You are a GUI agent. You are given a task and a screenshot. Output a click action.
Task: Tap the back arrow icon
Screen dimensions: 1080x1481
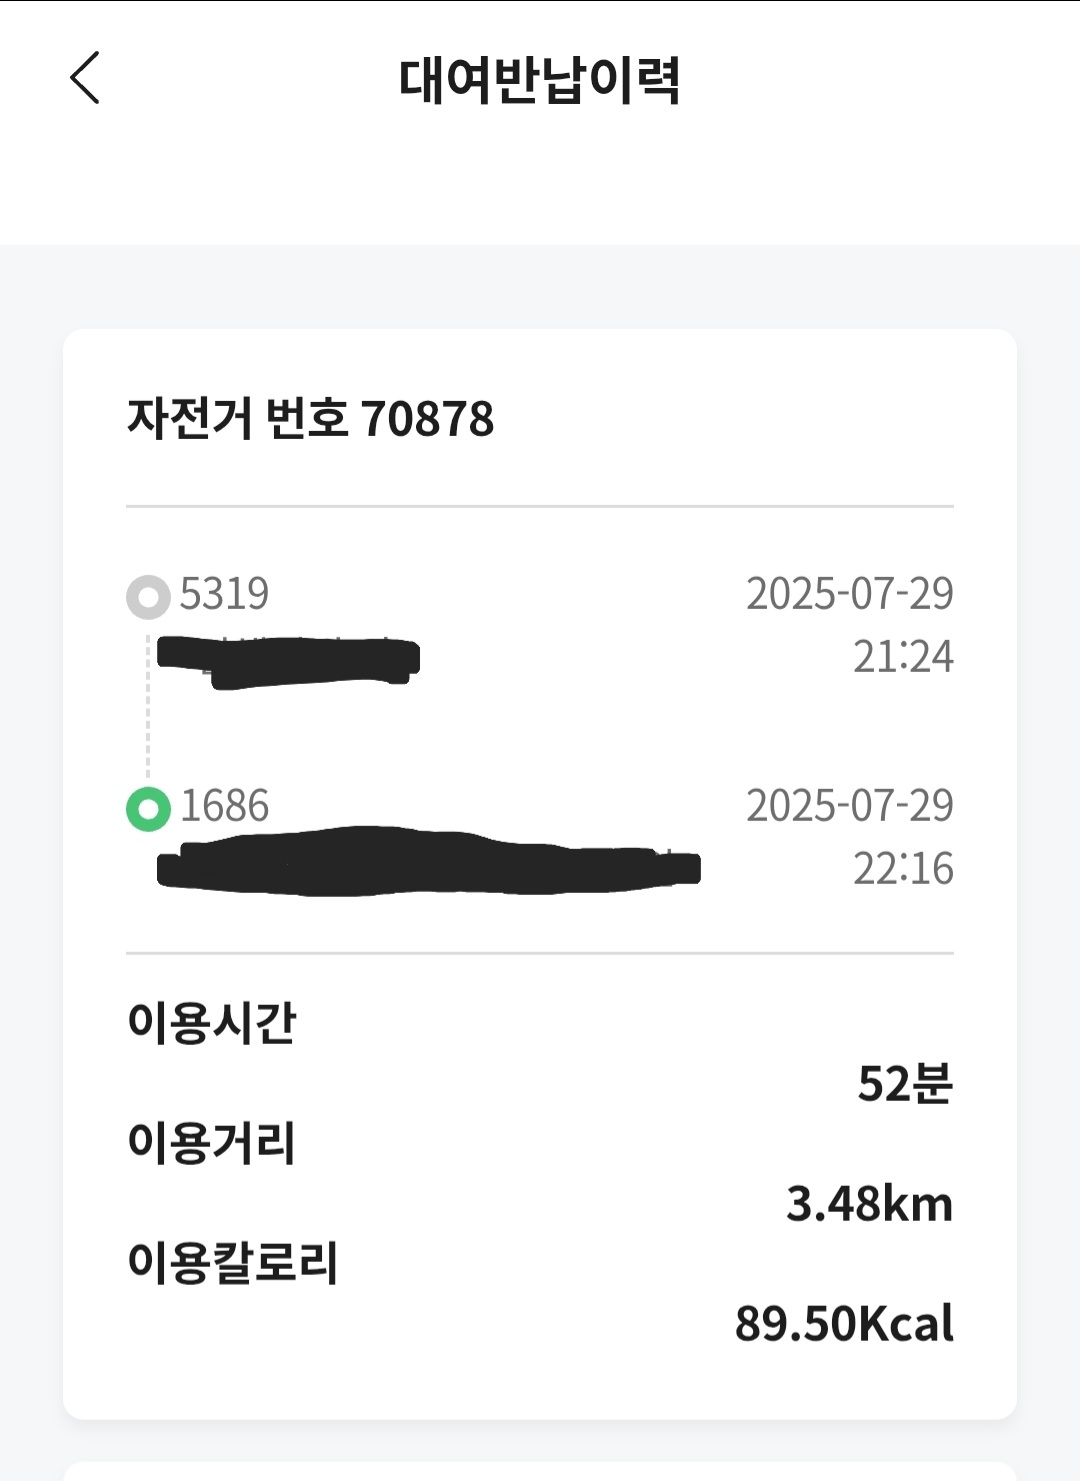pyautogui.click(x=85, y=78)
